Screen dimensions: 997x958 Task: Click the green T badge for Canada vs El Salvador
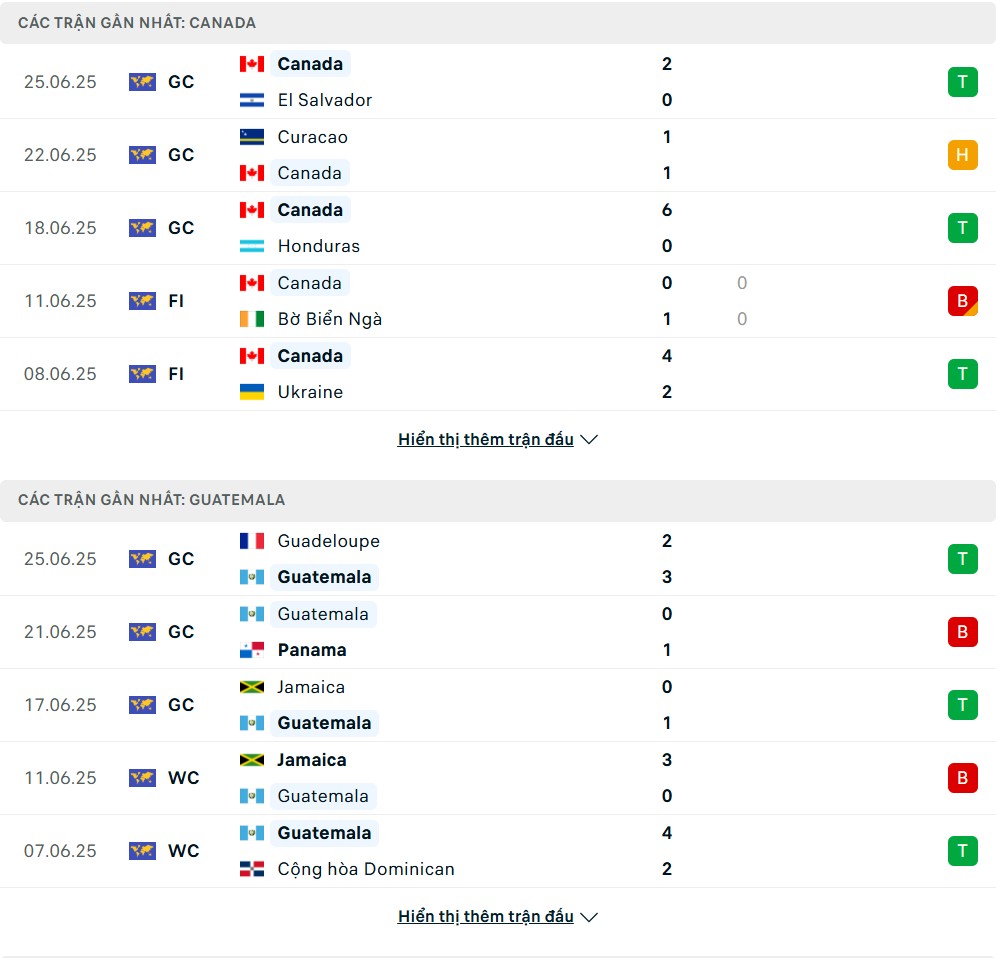tap(962, 82)
